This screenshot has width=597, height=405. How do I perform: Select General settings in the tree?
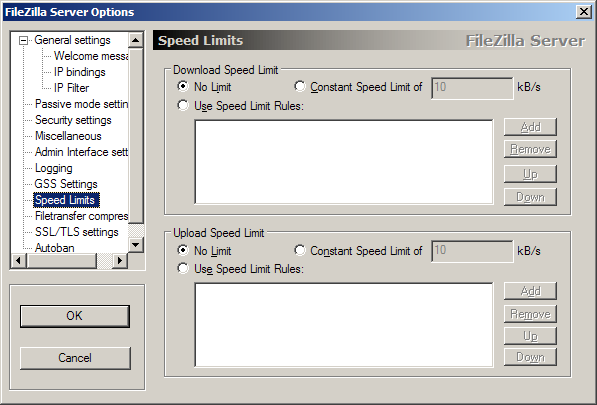click(72, 40)
